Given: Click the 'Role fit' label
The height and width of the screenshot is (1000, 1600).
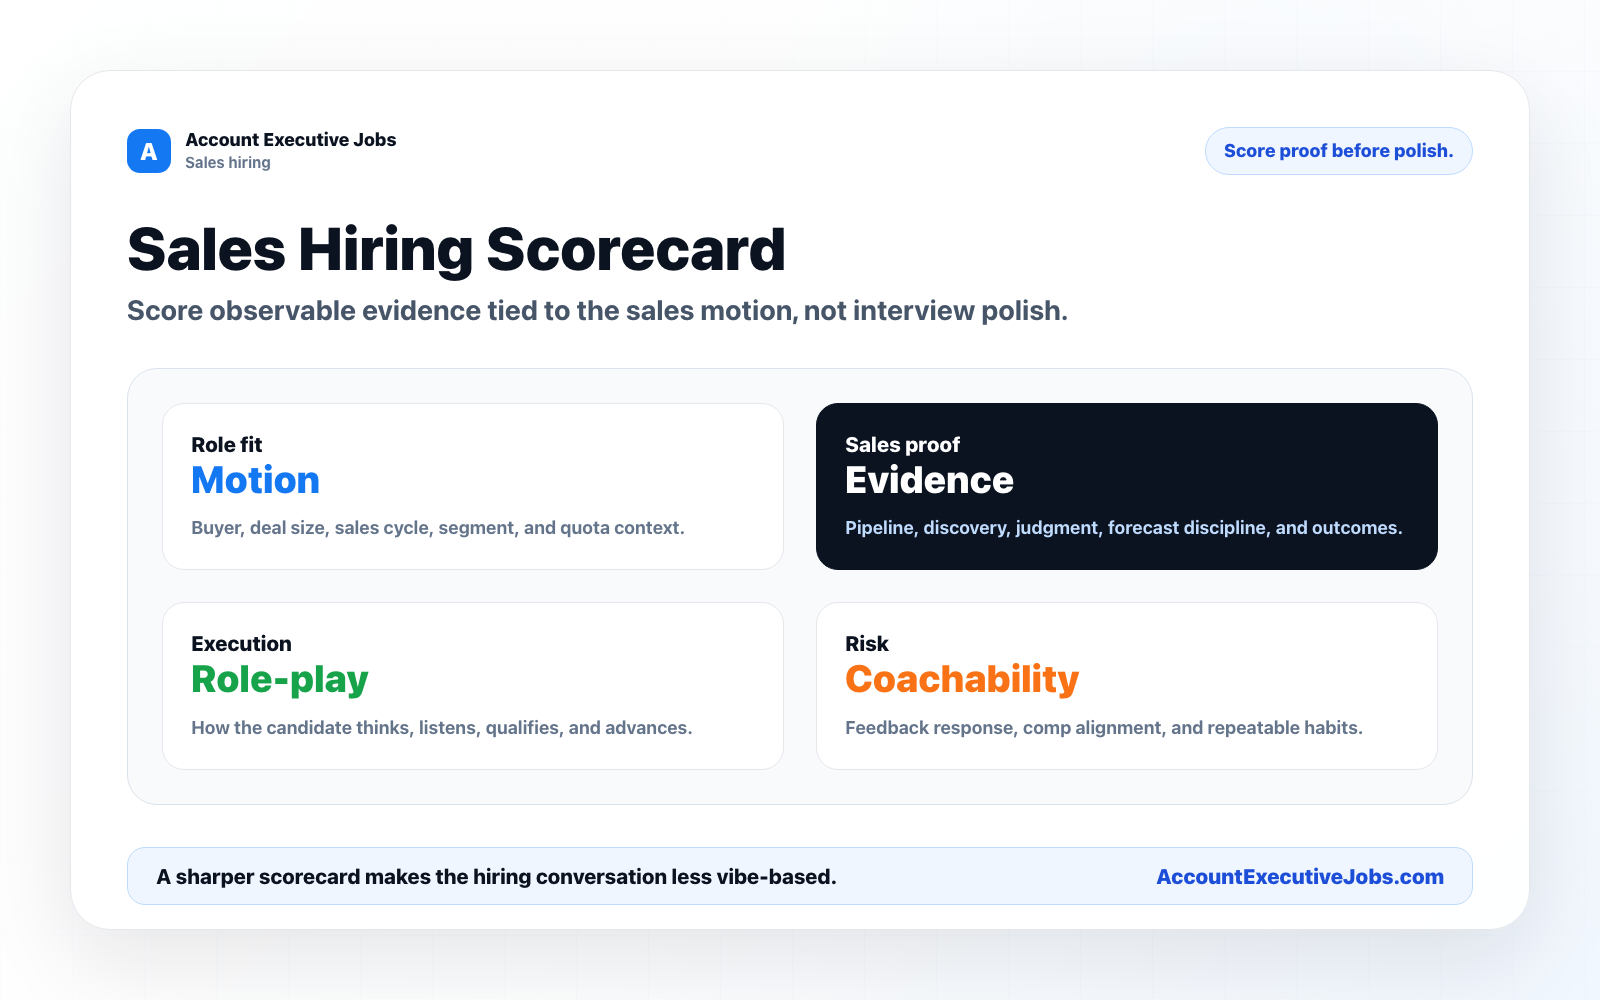Looking at the screenshot, I should (227, 445).
